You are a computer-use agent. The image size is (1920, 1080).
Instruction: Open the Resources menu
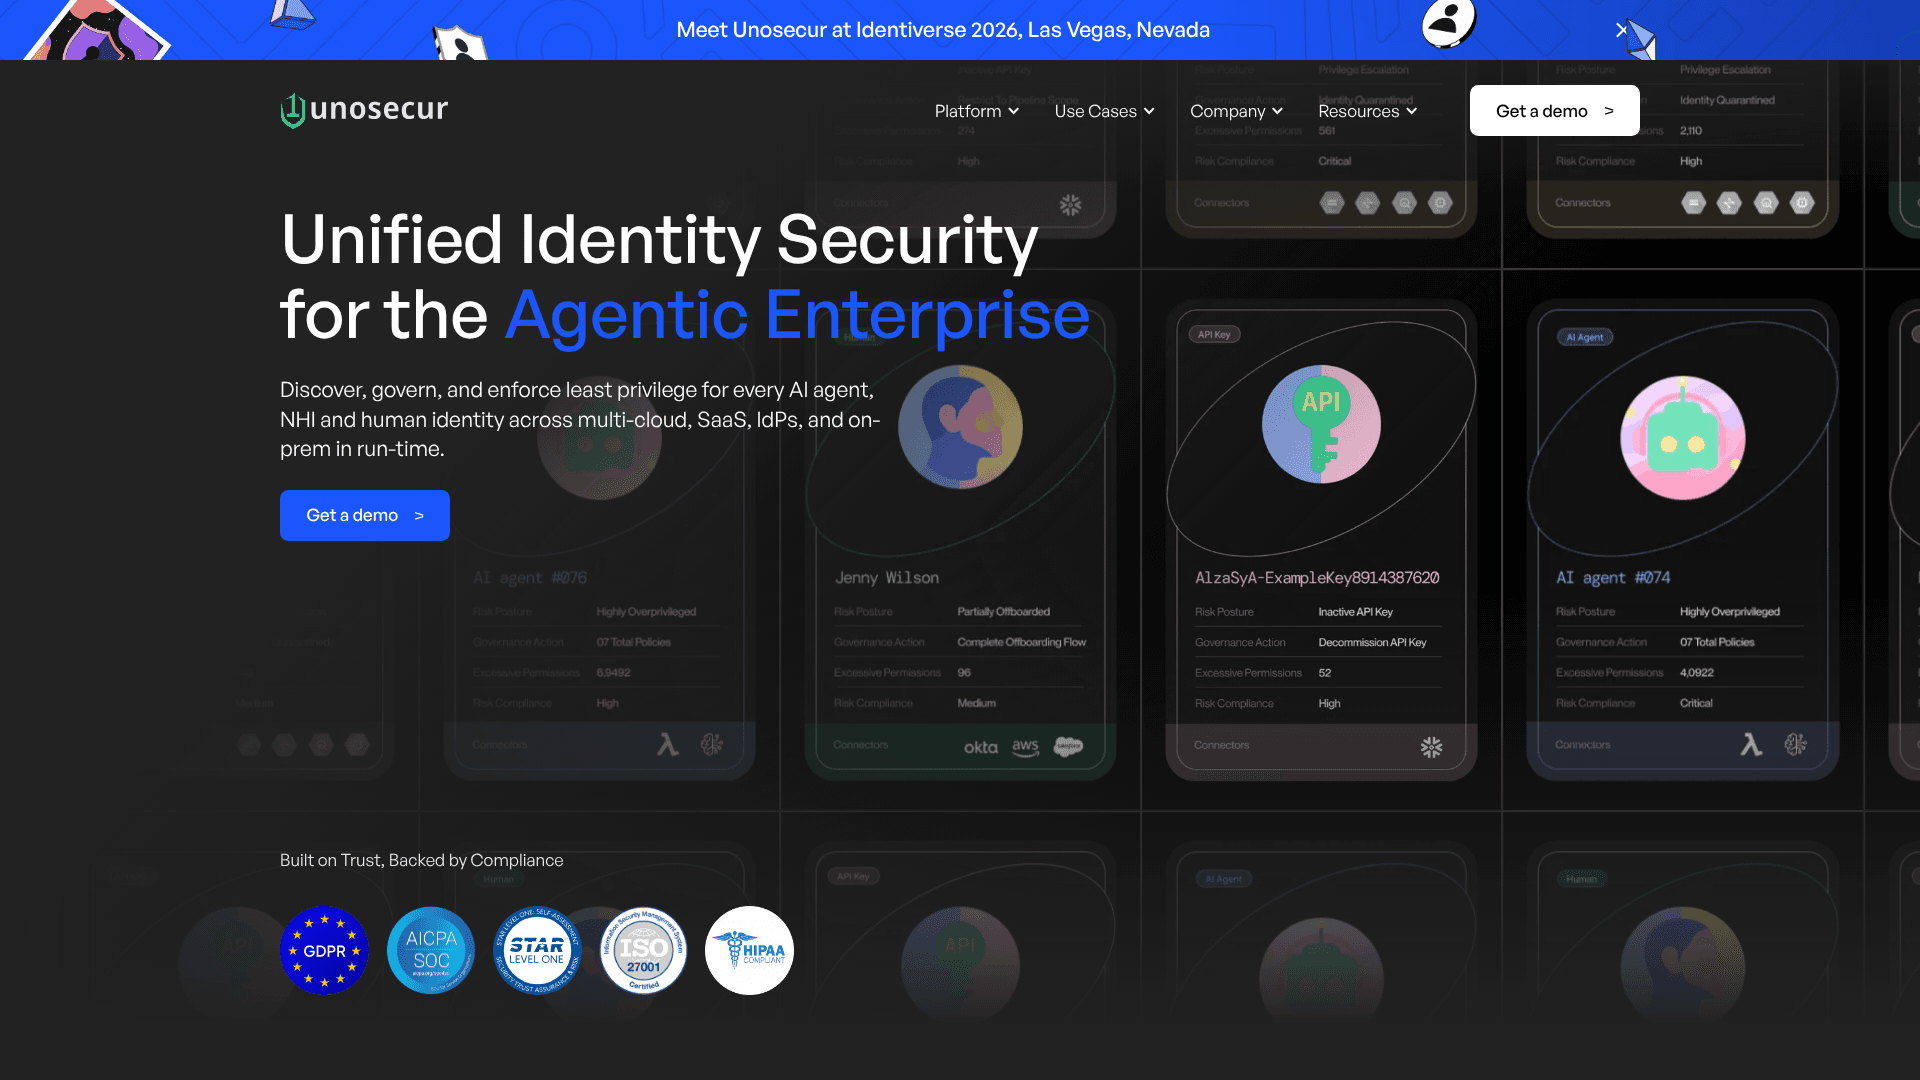point(1367,111)
